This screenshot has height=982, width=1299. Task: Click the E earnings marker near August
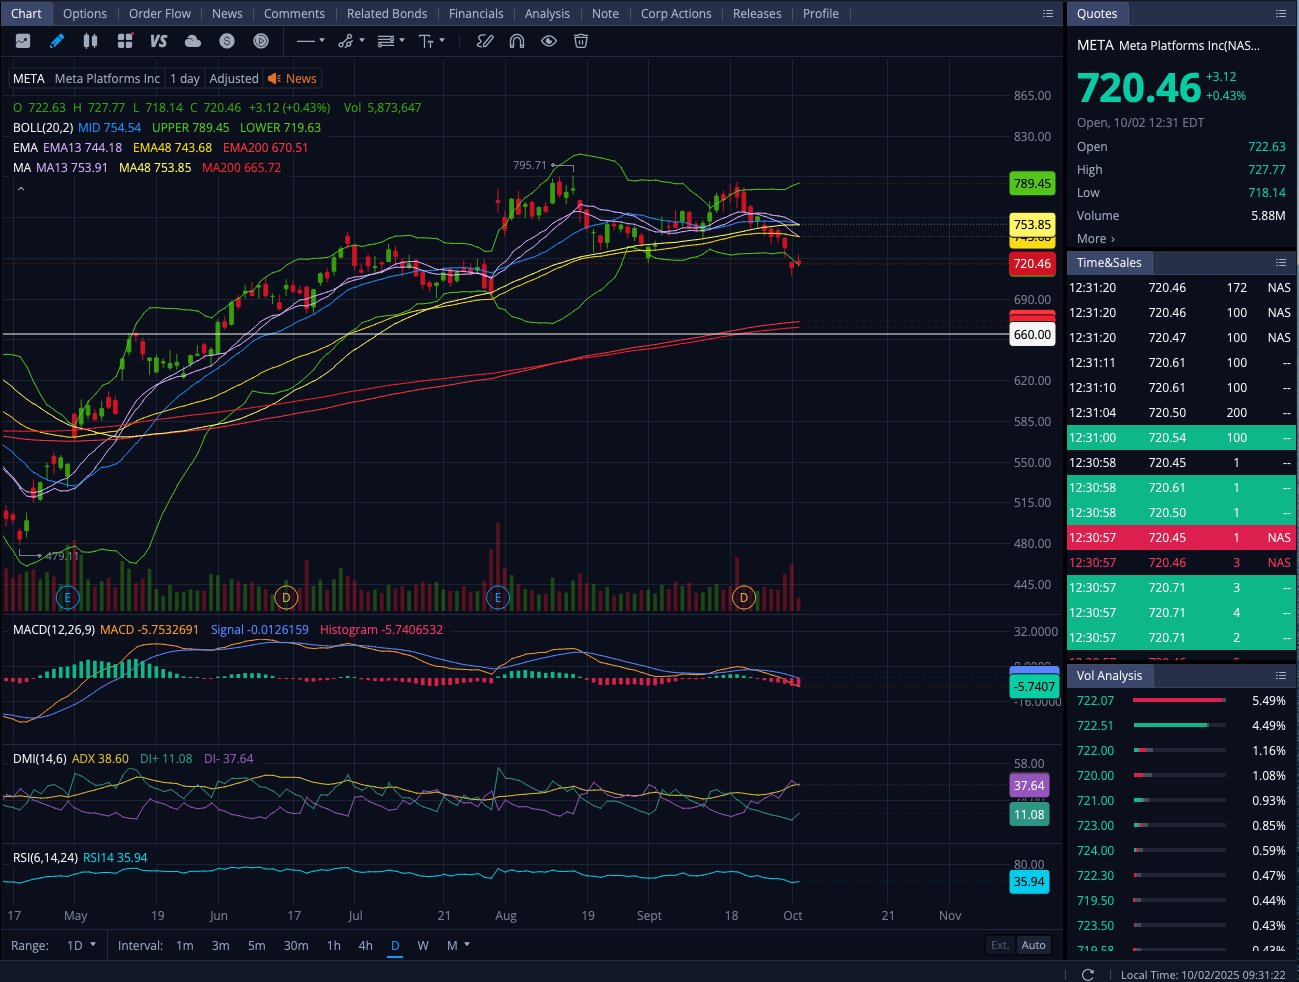point(498,598)
